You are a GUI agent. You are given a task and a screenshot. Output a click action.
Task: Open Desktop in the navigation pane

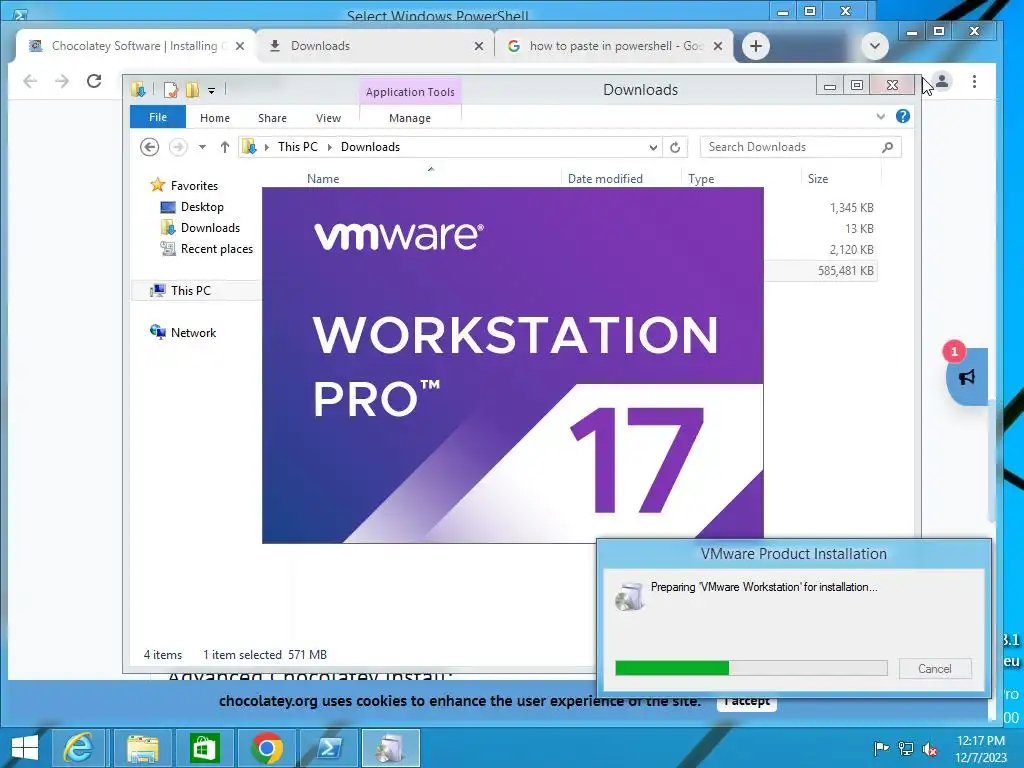(x=202, y=206)
